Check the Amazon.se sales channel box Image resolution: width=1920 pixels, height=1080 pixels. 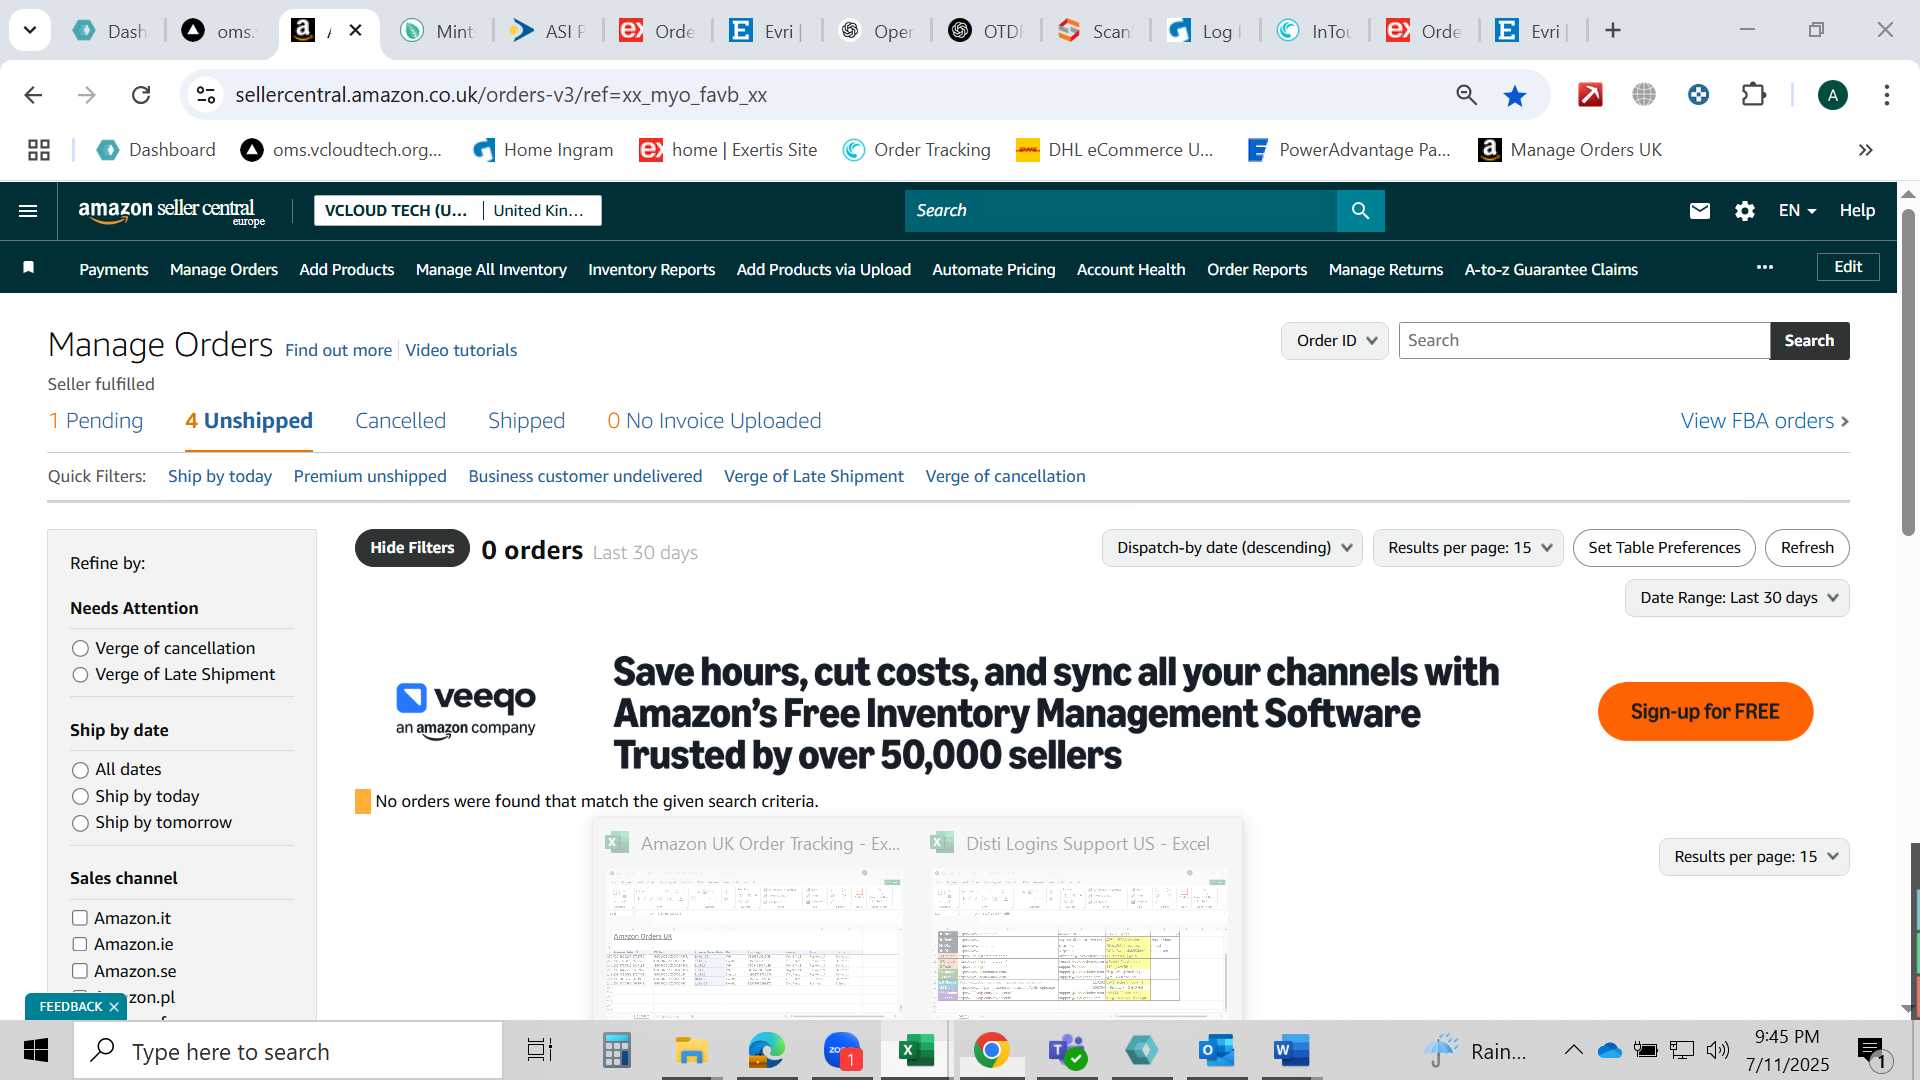coord(80,971)
